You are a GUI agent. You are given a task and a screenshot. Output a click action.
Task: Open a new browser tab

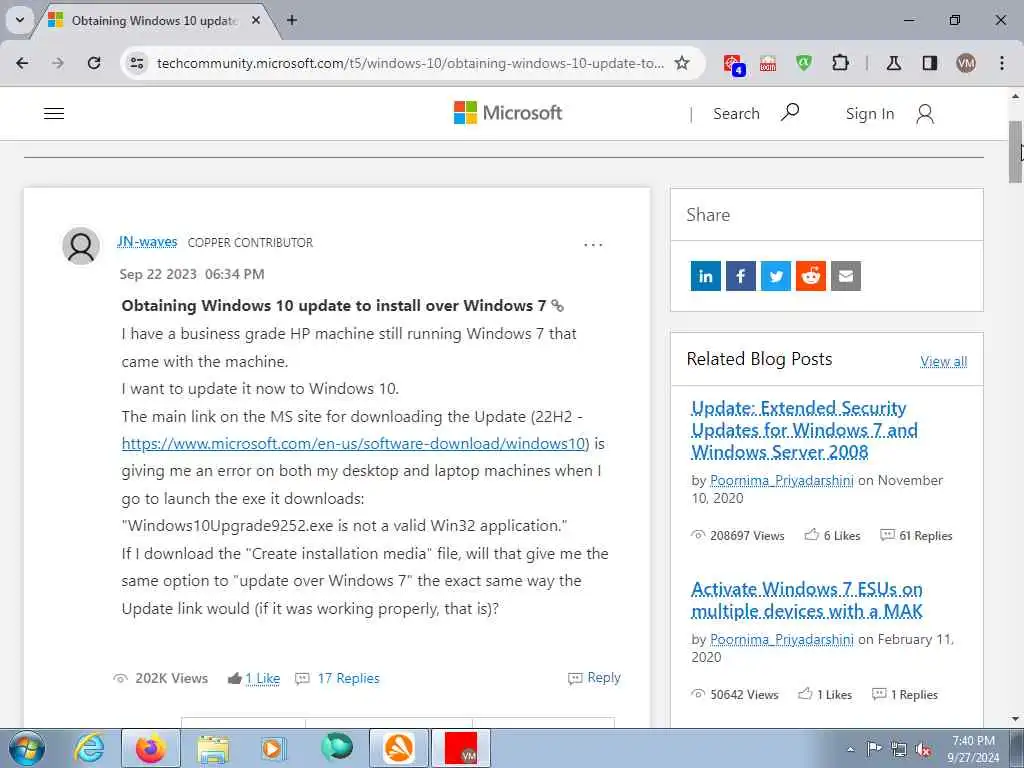point(292,20)
